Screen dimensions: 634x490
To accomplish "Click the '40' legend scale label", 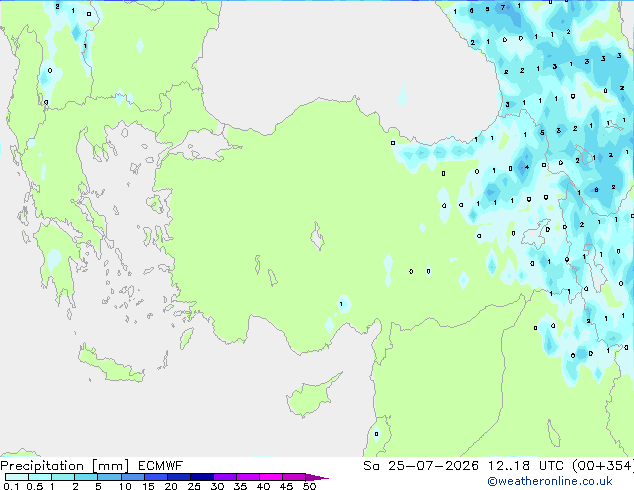I will (x=263, y=486).
